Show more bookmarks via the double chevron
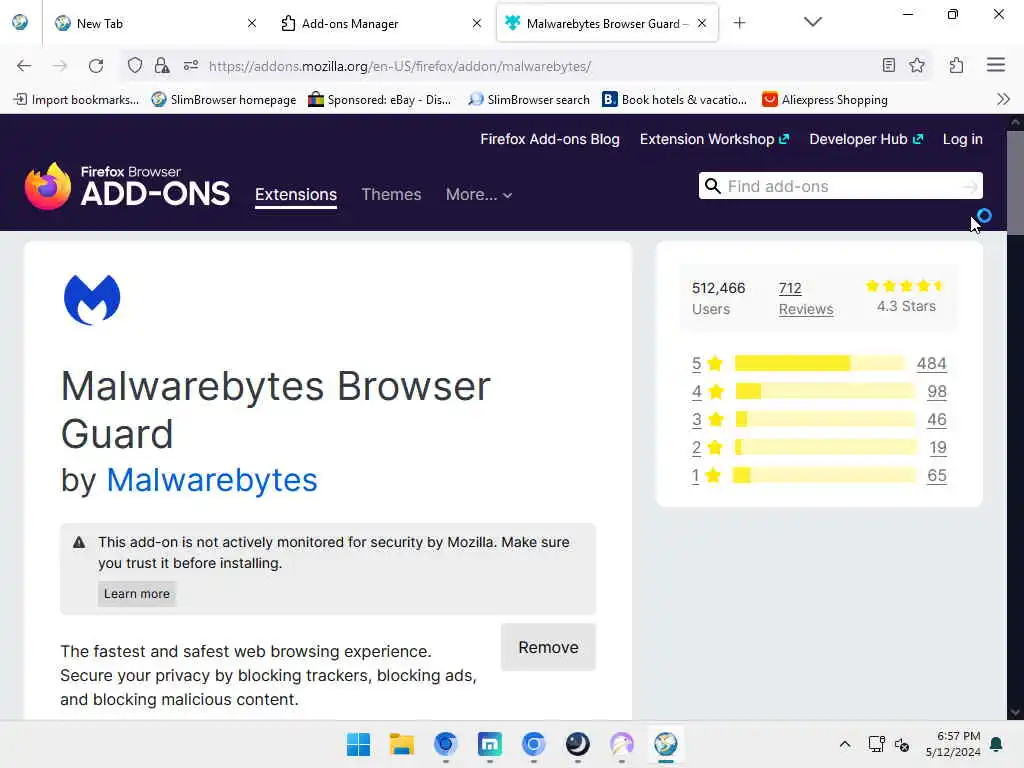The image size is (1024, 768). point(1004,99)
